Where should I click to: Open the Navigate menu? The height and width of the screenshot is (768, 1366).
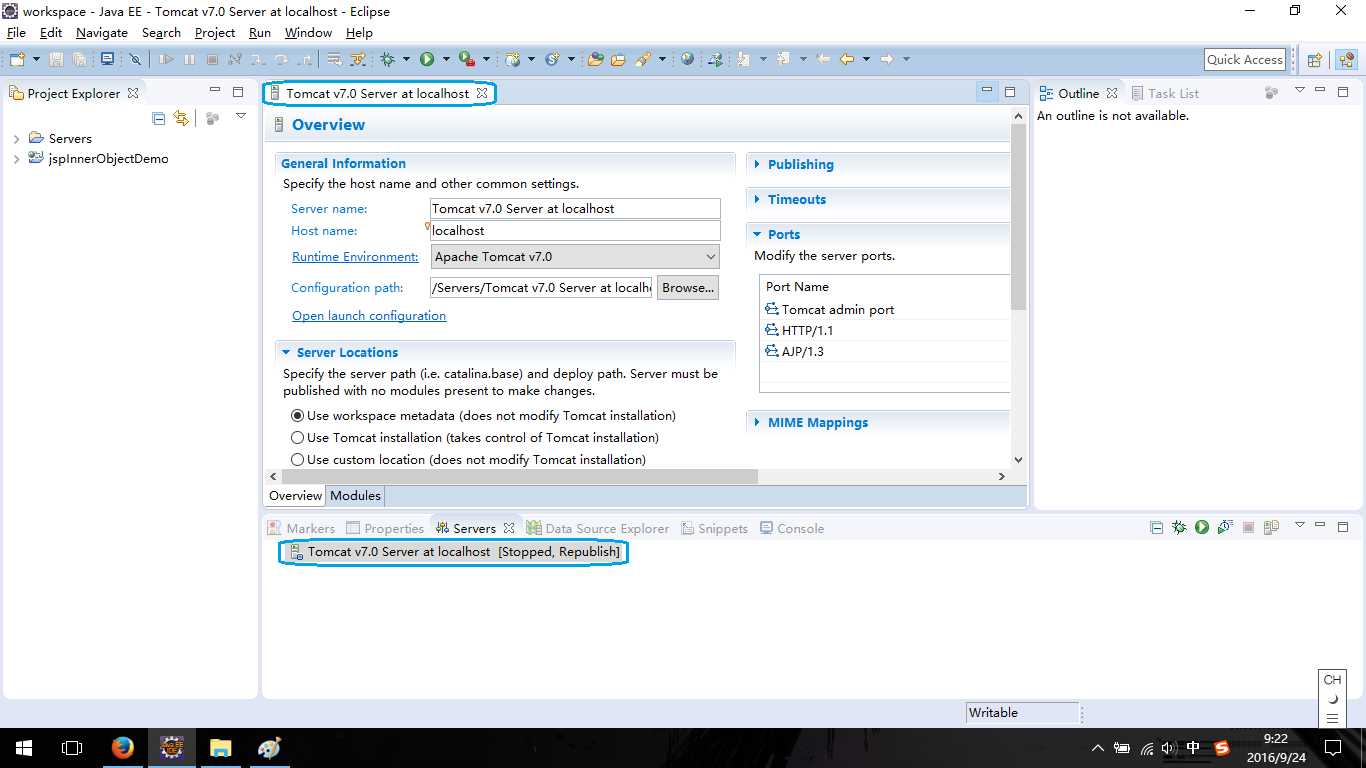(102, 32)
